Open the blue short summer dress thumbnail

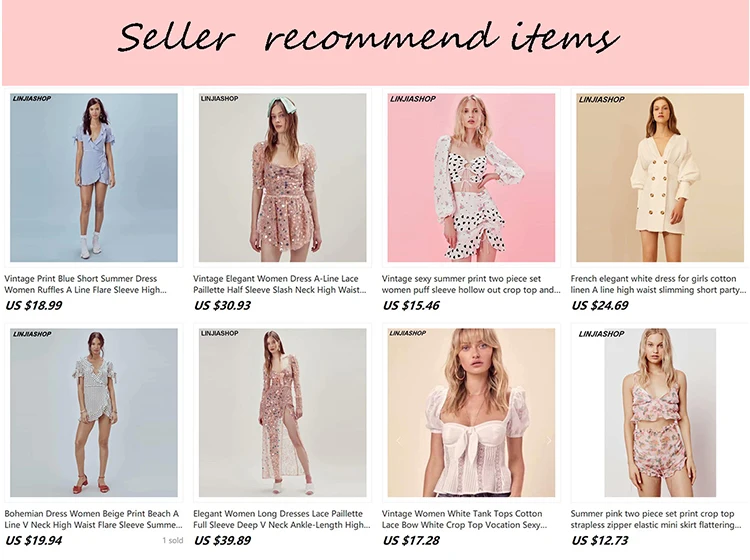click(94, 177)
